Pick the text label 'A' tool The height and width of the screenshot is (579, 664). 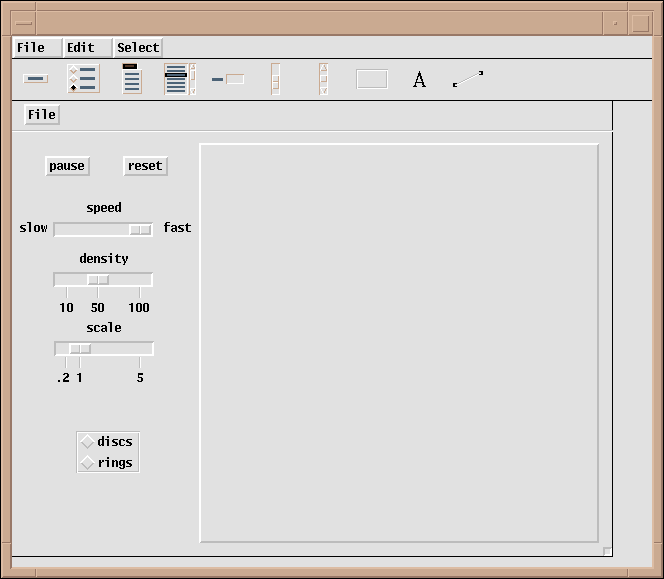419,79
